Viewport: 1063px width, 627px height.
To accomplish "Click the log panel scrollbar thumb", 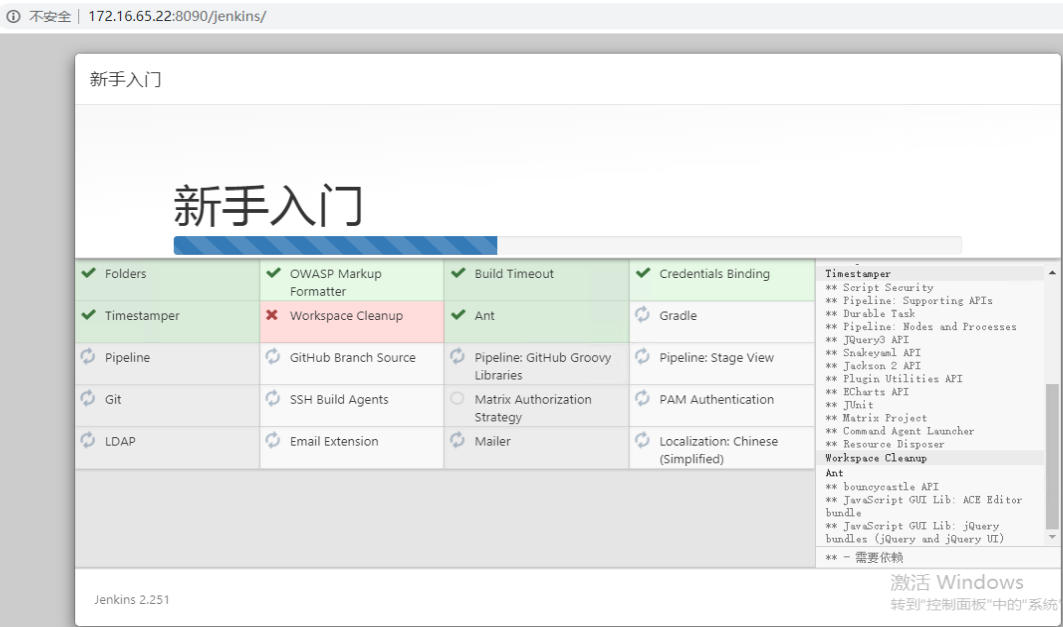I will pyautogui.click(x=1052, y=456).
